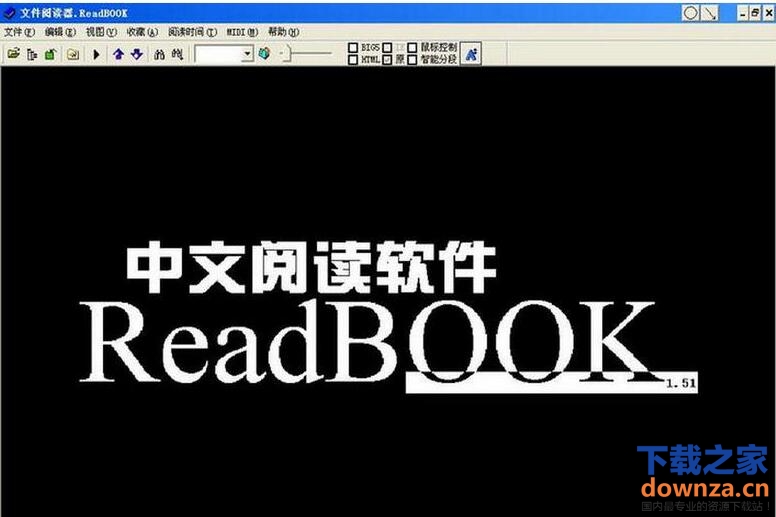Expand the toolbar combo box dropdown arrow

pyautogui.click(x=248, y=54)
